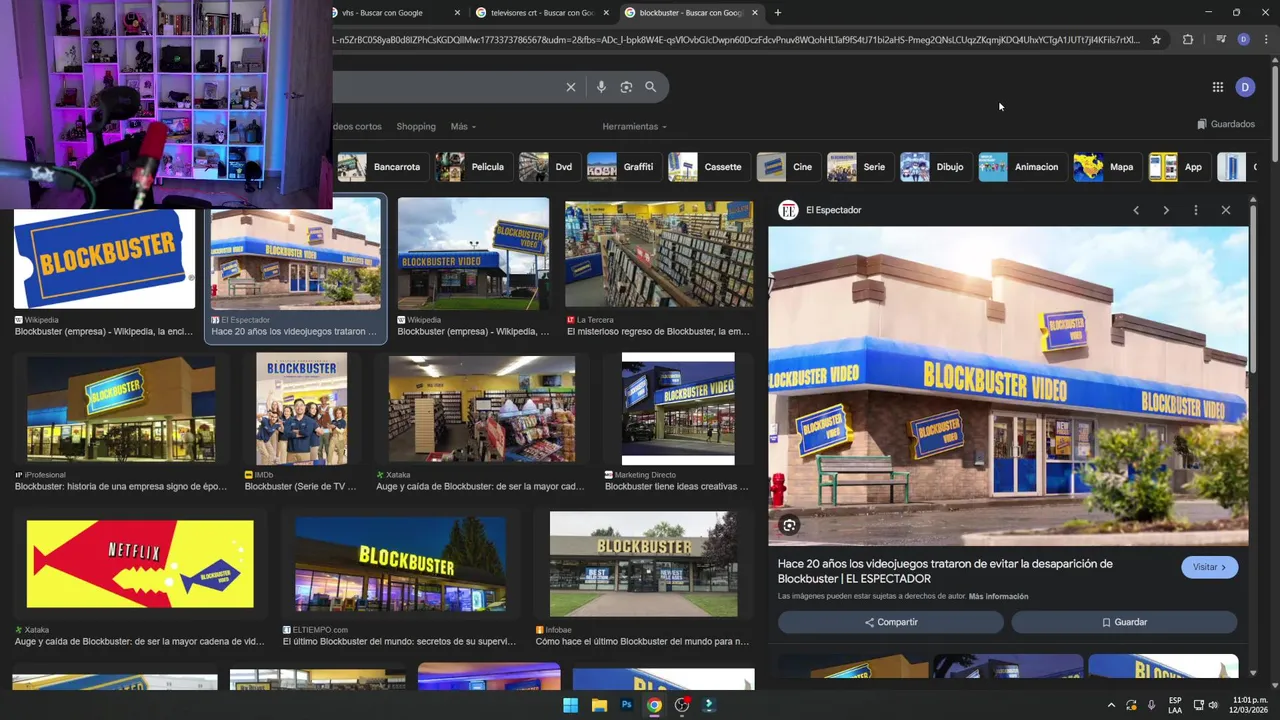Open more options in image preview panel
Screen dimensions: 1280x720
1196,210
